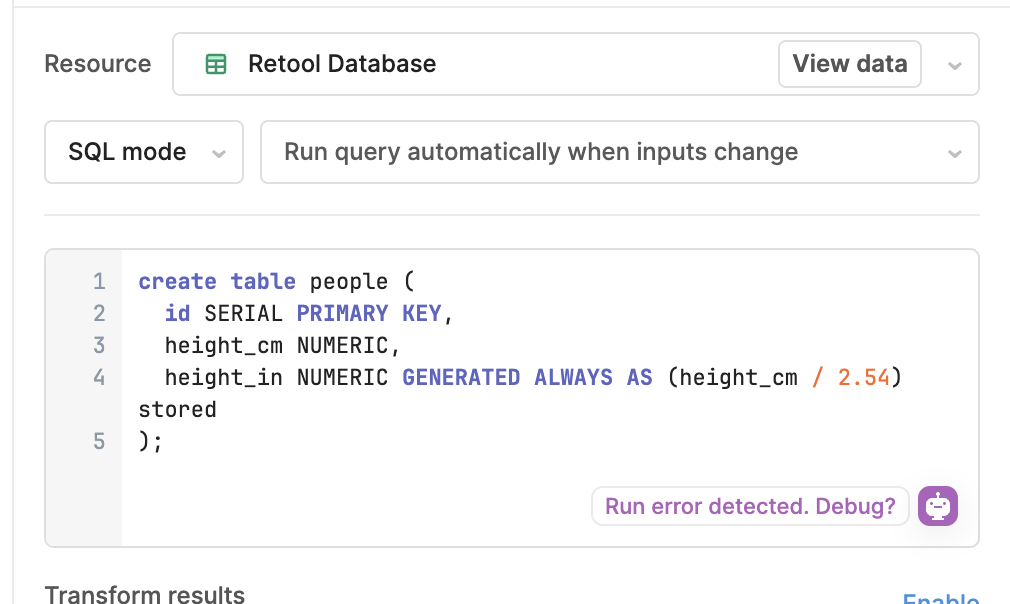Expand the Resource selector chevron

pyautogui.click(x=954, y=65)
